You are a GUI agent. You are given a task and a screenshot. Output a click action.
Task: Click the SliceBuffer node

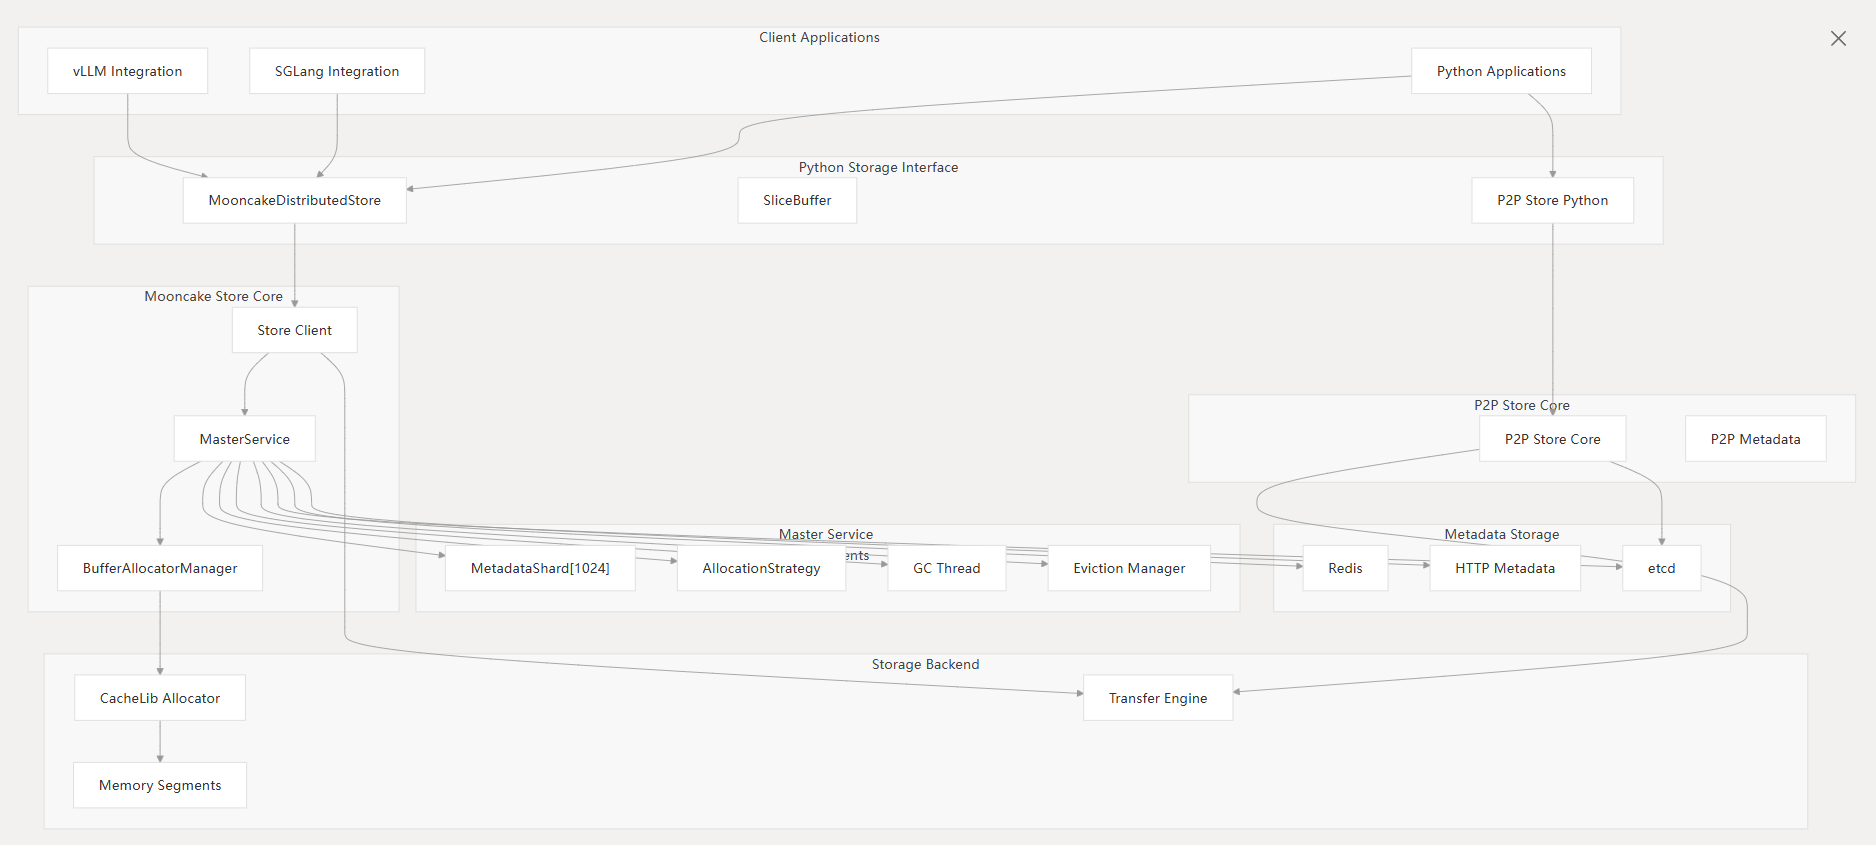pos(797,200)
